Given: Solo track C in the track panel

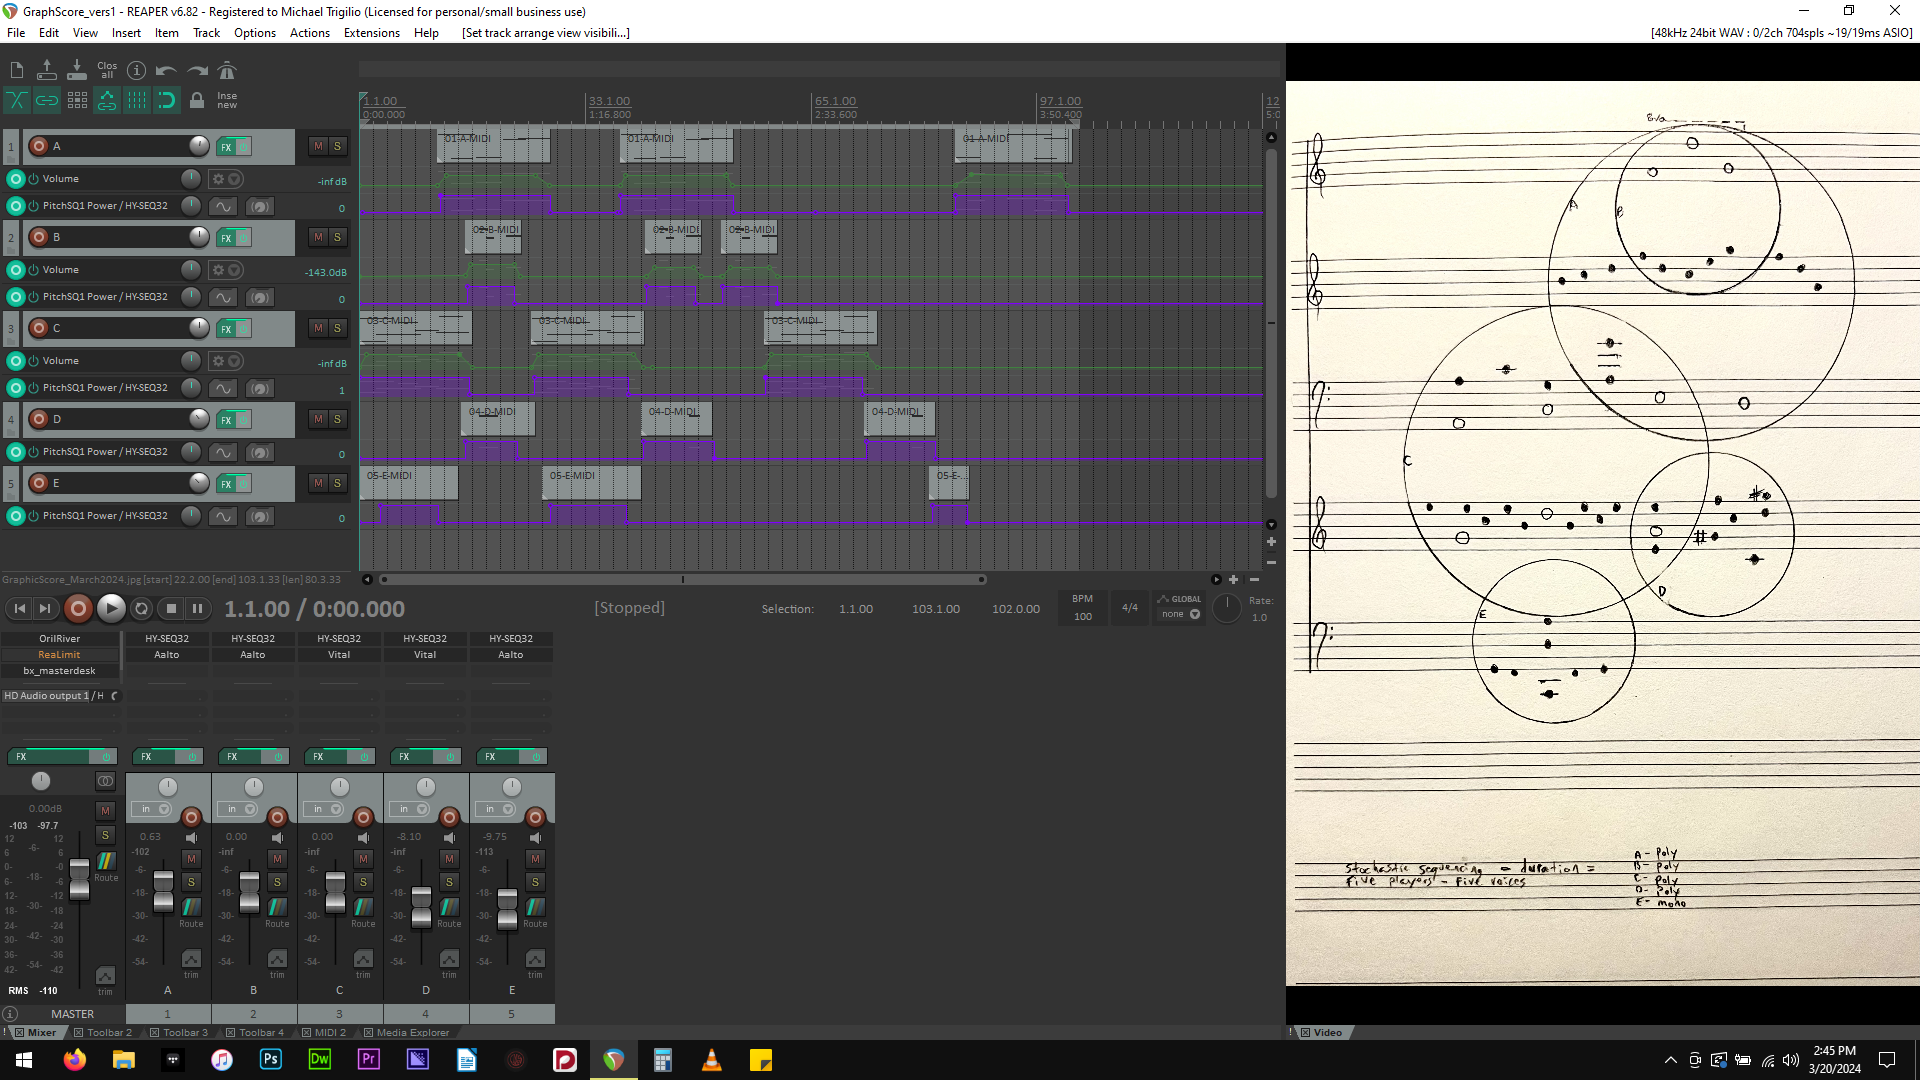Looking at the screenshot, I should tap(337, 328).
